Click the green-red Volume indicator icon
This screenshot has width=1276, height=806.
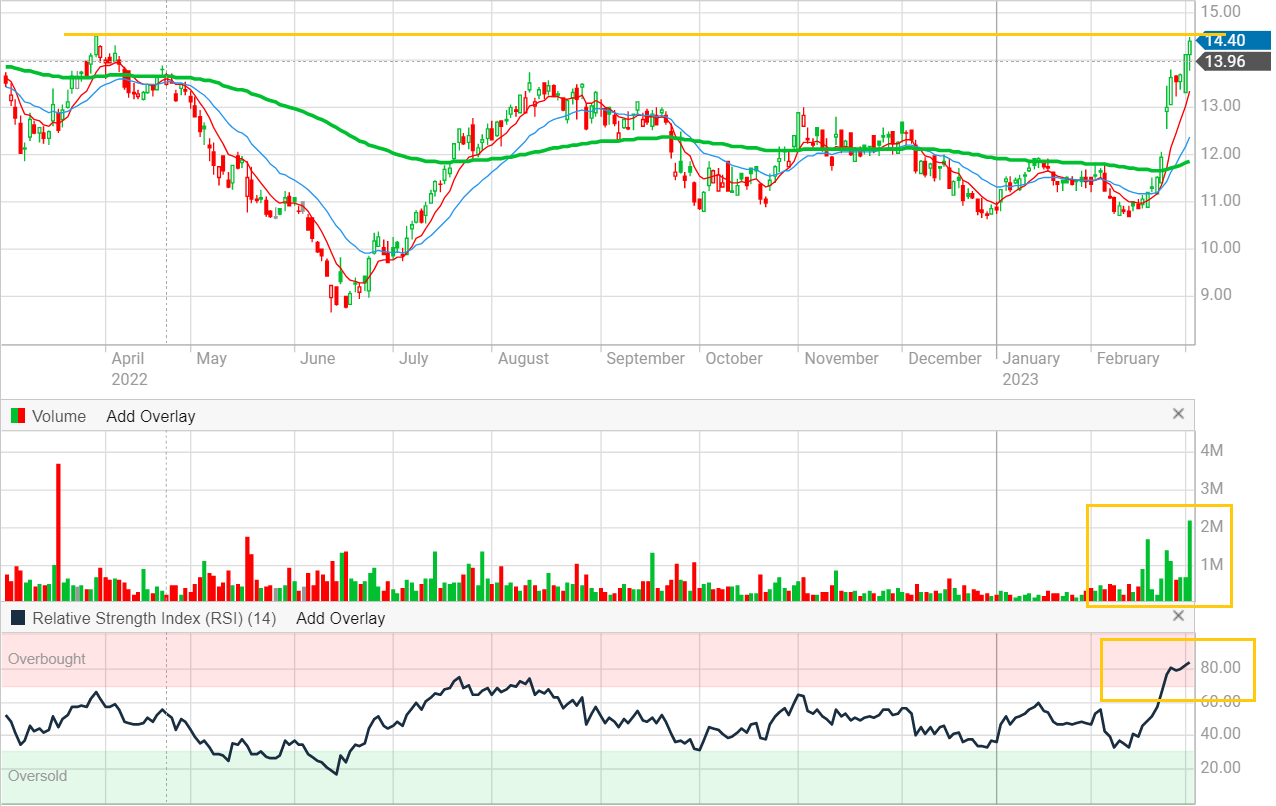[x=17, y=416]
